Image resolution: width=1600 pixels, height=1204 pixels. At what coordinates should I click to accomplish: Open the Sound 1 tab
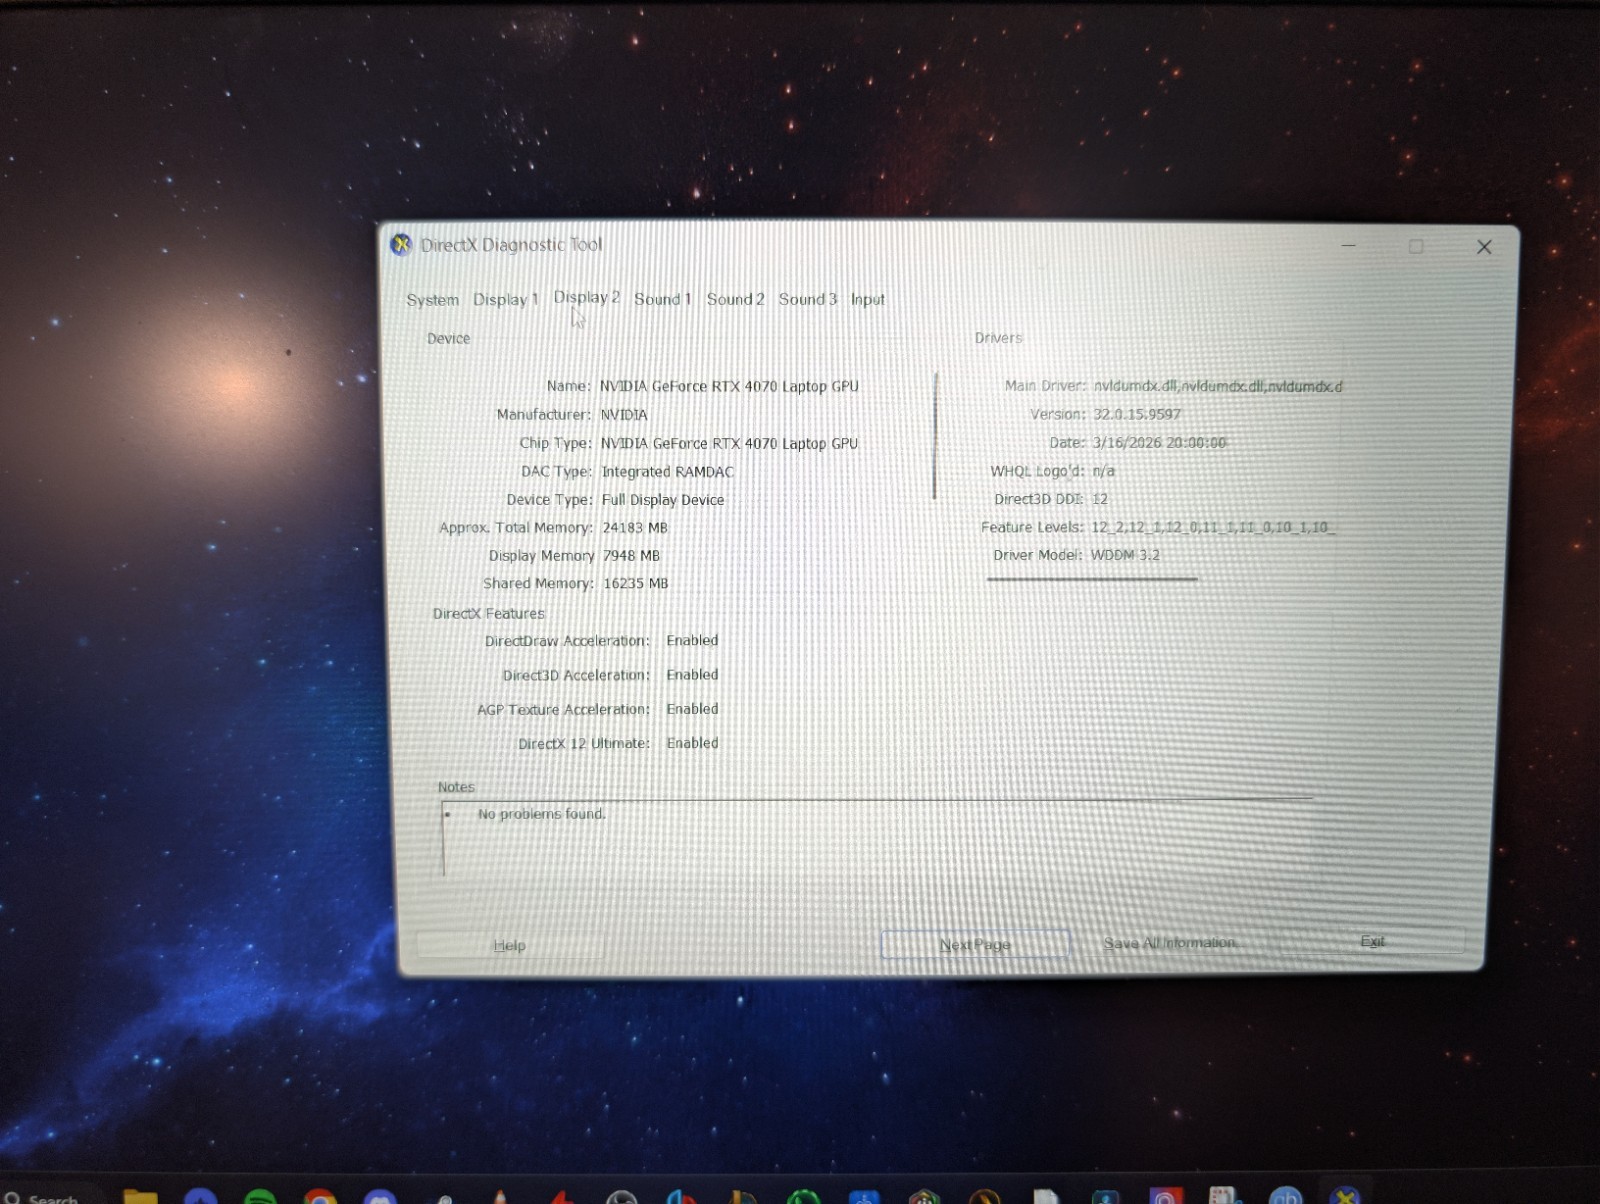662,299
